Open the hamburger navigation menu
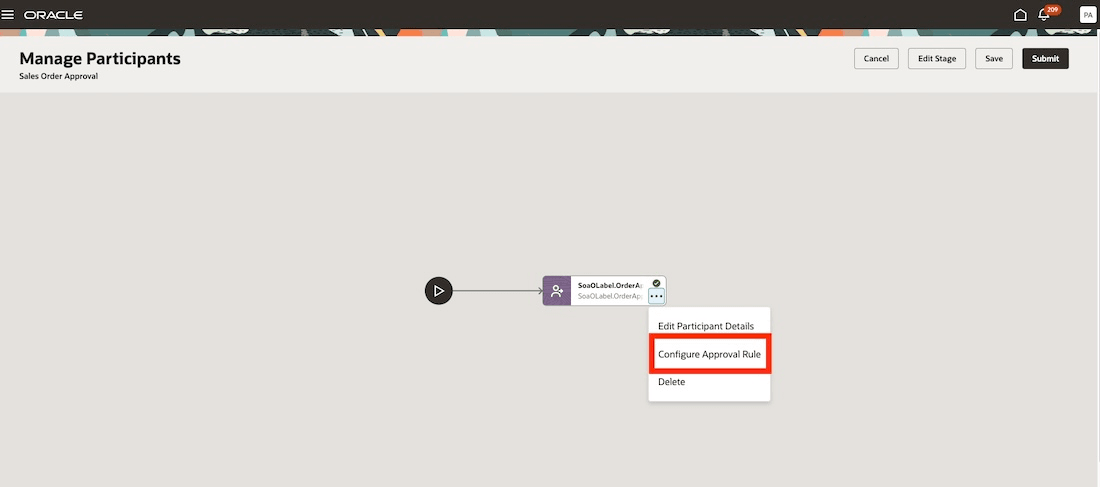 [8, 15]
